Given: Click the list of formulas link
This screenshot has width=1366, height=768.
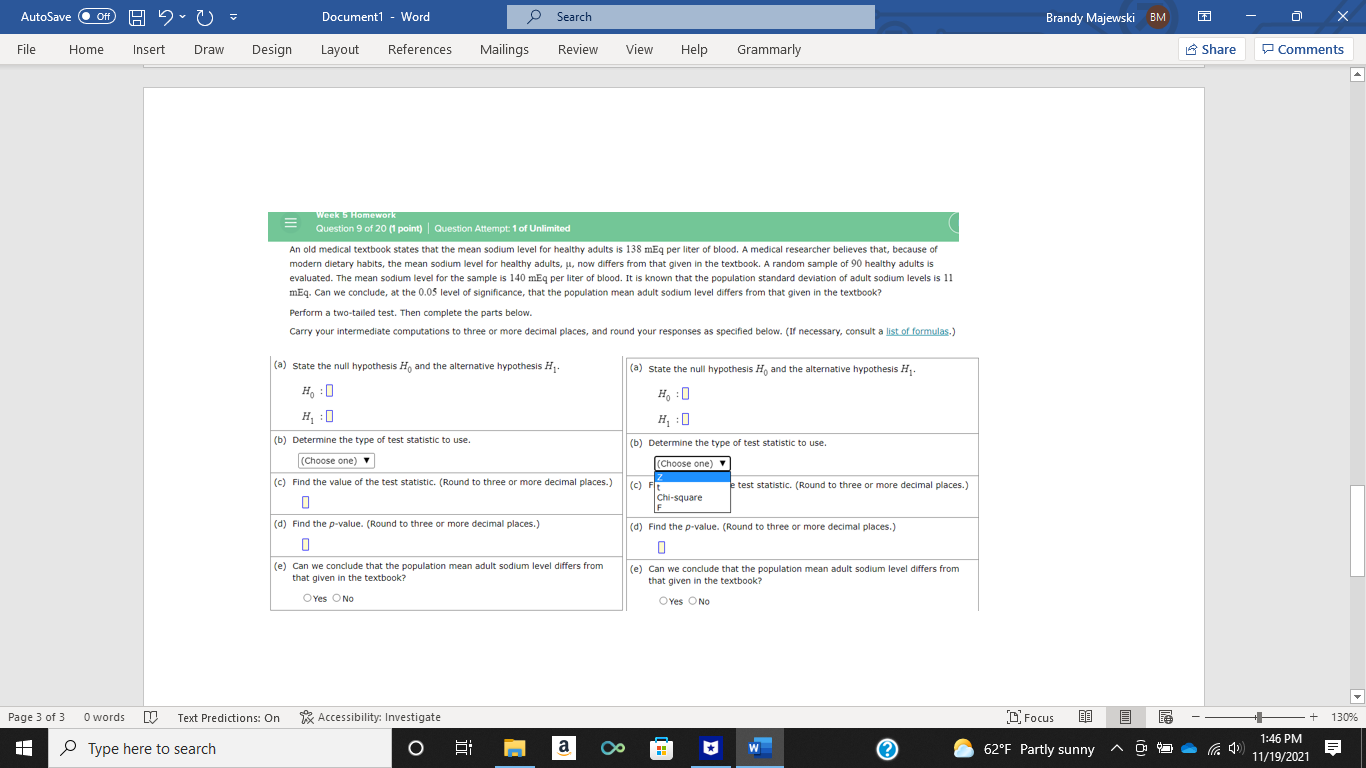Looking at the screenshot, I should (917, 331).
